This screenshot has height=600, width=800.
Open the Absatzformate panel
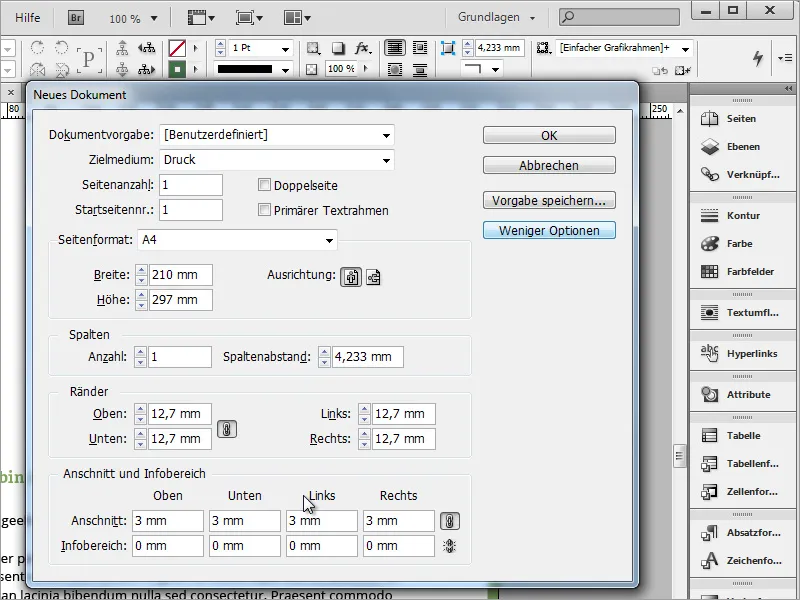742,533
